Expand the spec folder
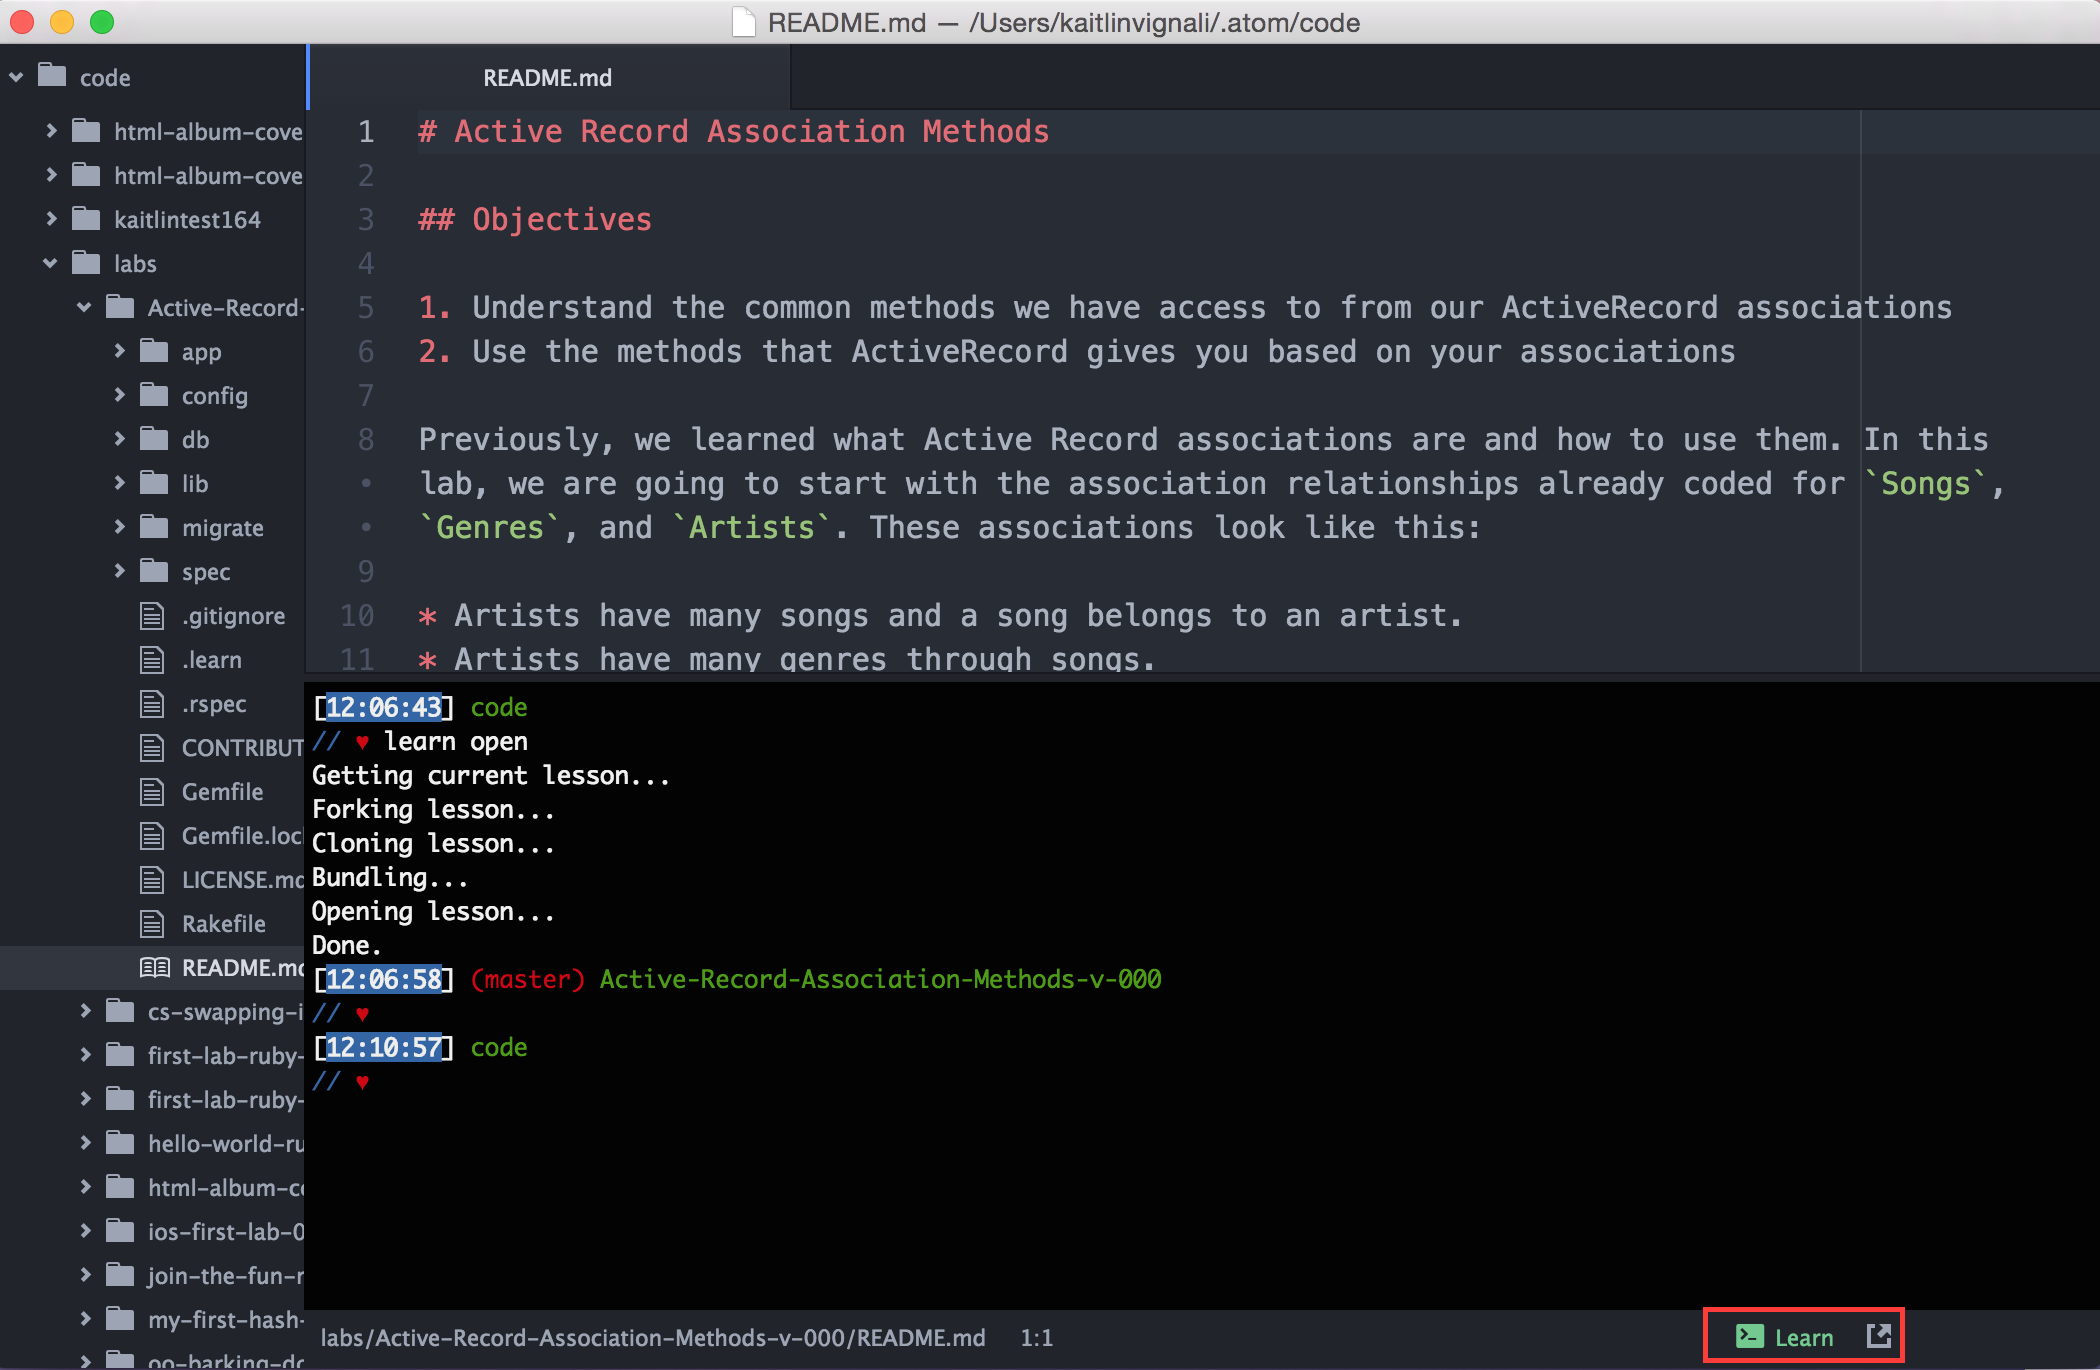 (120, 571)
